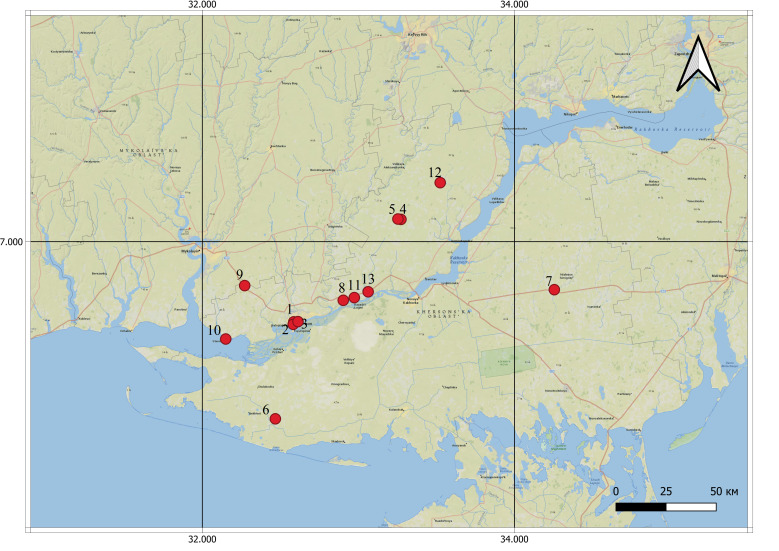Click the Mykolaiv city label
Image resolution: width=779 pixels, height=551 pixels.
click(x=192, y=250)
